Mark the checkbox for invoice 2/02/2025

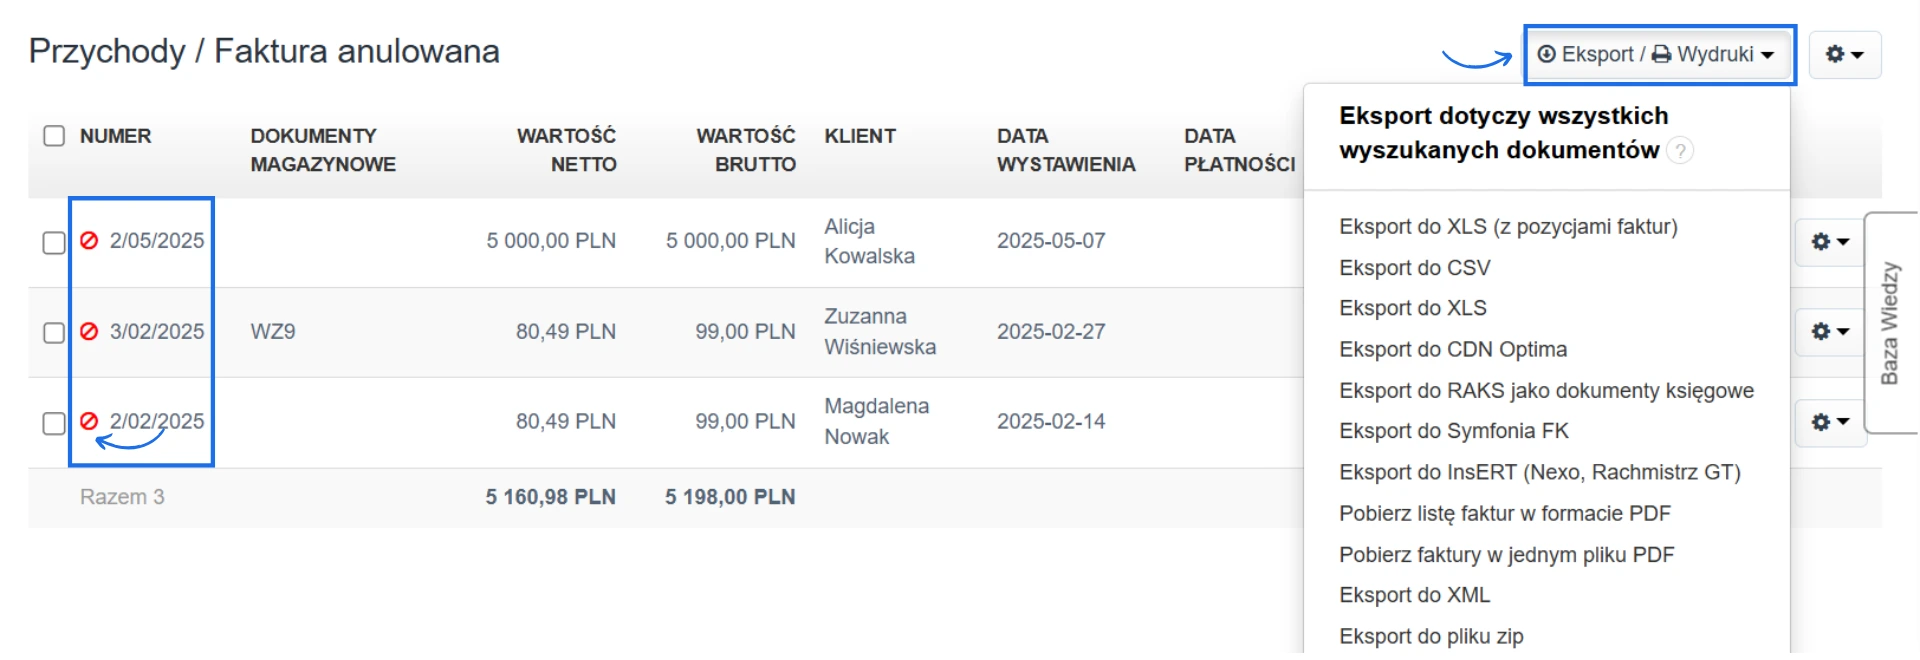54,424
